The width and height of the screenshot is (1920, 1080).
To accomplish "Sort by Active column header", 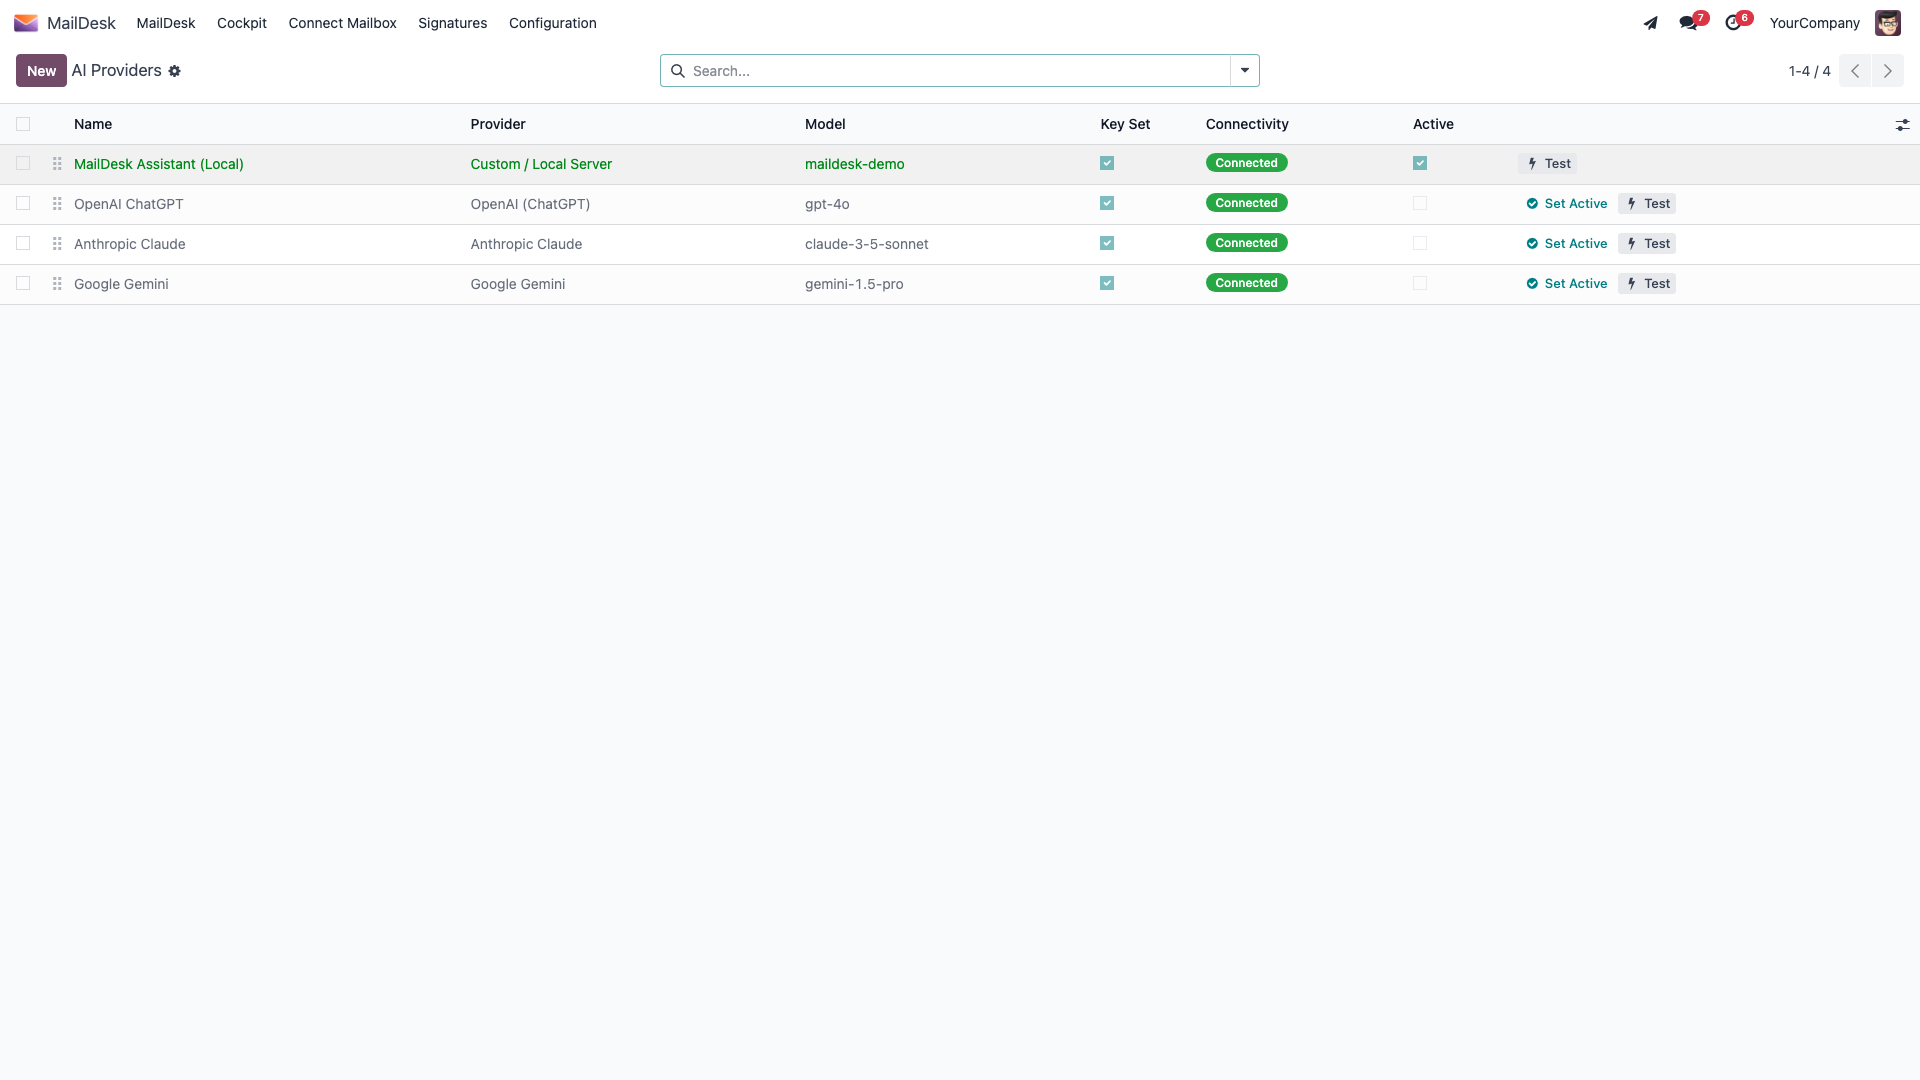I will click(x=1433, y=124).
